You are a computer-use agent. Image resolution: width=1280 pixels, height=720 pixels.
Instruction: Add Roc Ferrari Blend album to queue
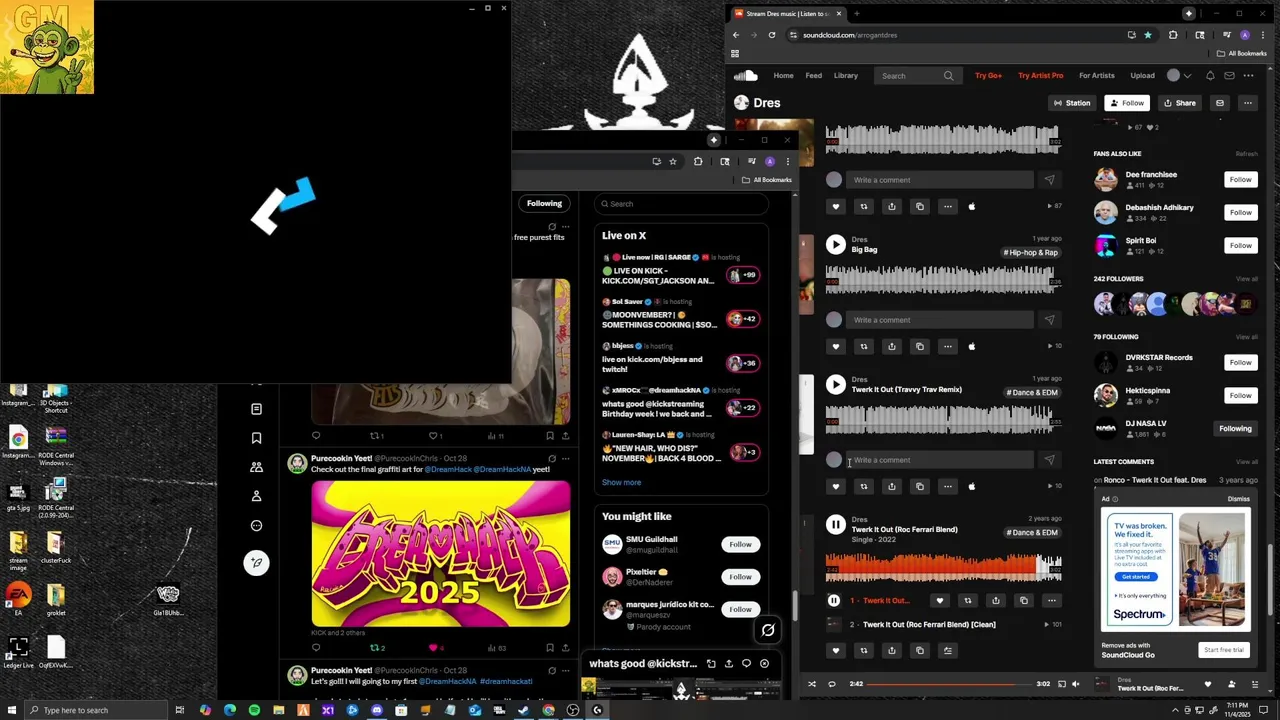point(948,650)
